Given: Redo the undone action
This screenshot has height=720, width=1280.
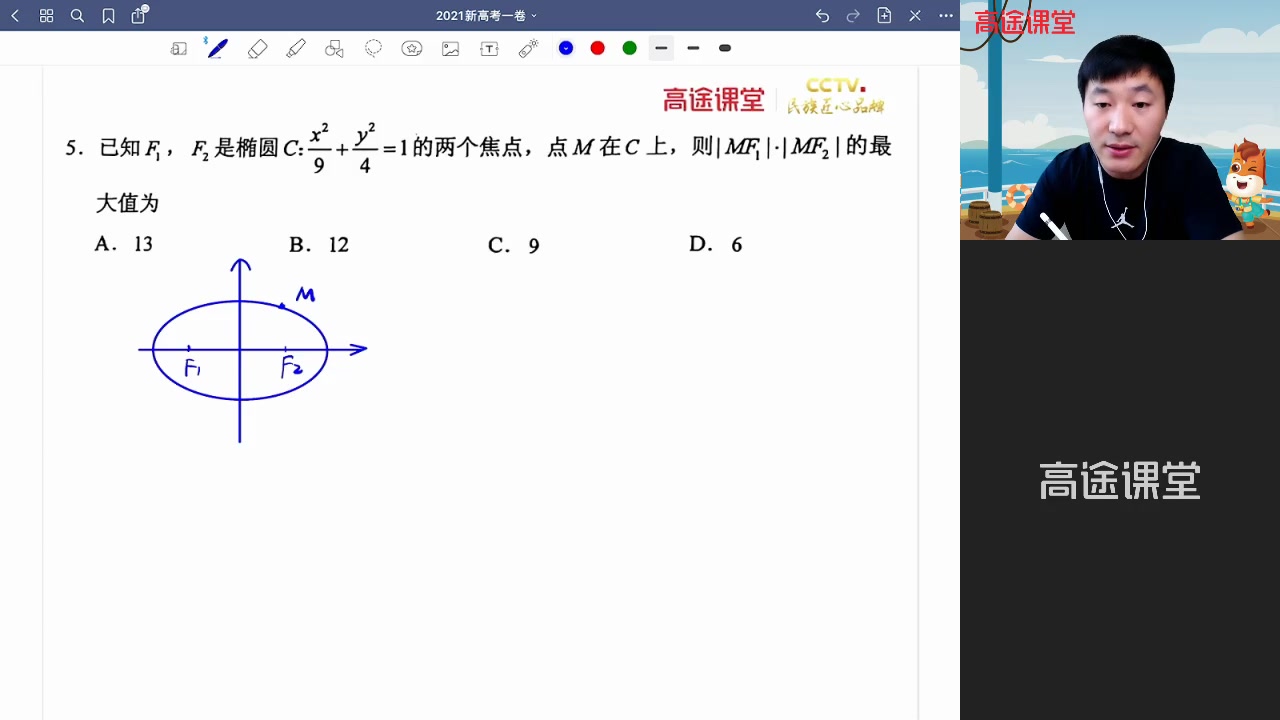Looking at the screenshot, I should (x=853, y=16).
